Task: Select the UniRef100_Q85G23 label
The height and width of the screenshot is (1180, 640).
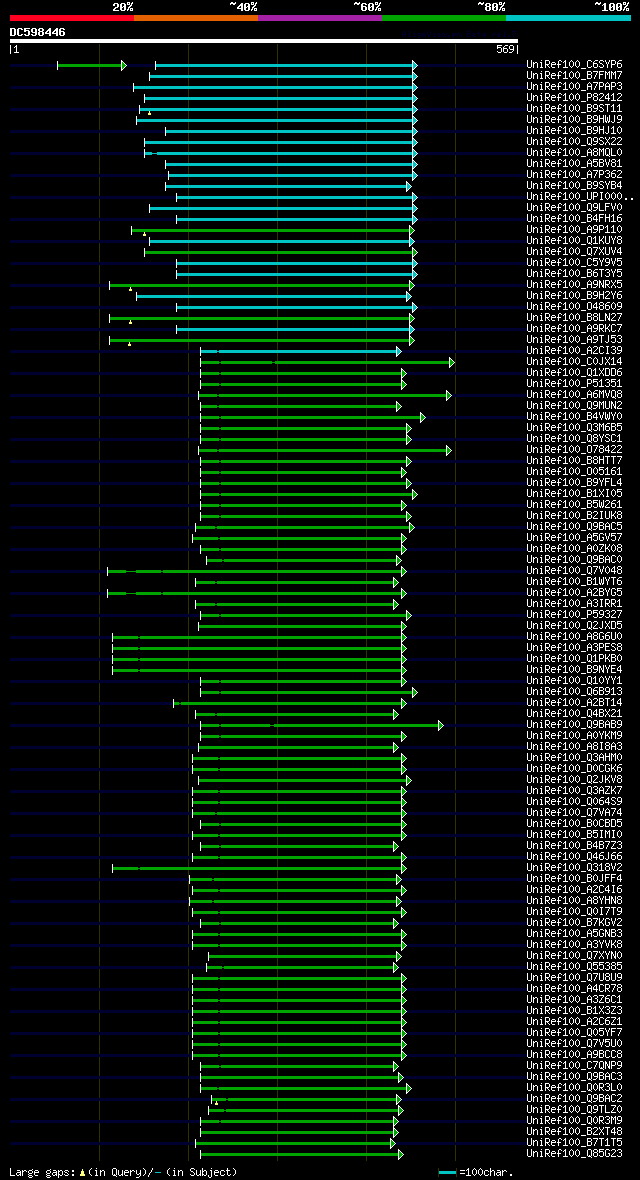Action: tap(574, 1152)
